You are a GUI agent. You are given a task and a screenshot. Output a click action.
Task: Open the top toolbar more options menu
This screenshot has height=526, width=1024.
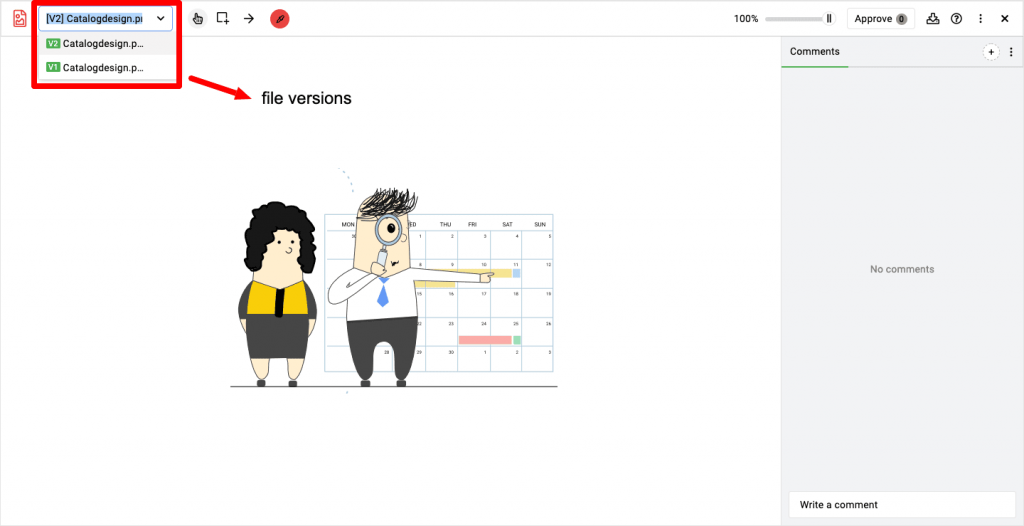(x=980, y=19)
